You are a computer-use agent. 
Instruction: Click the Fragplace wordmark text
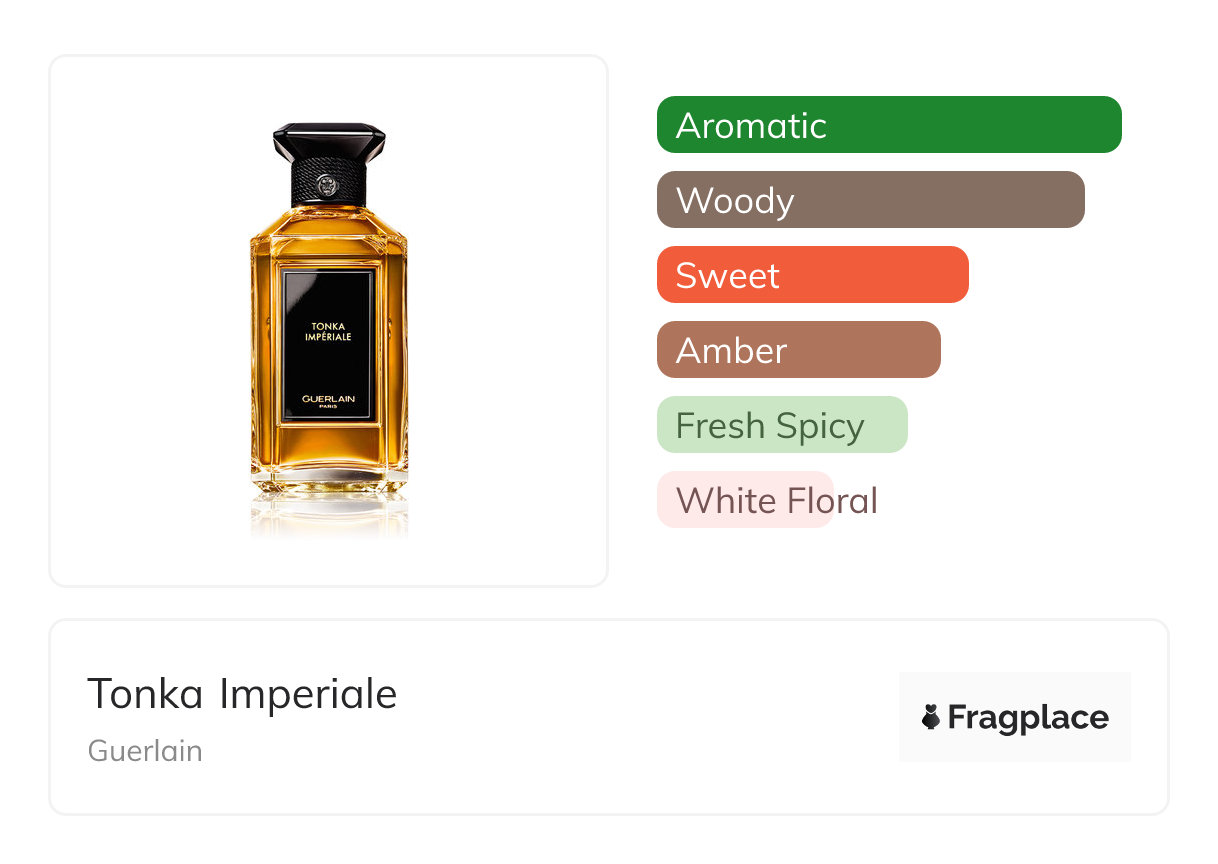1028,717
